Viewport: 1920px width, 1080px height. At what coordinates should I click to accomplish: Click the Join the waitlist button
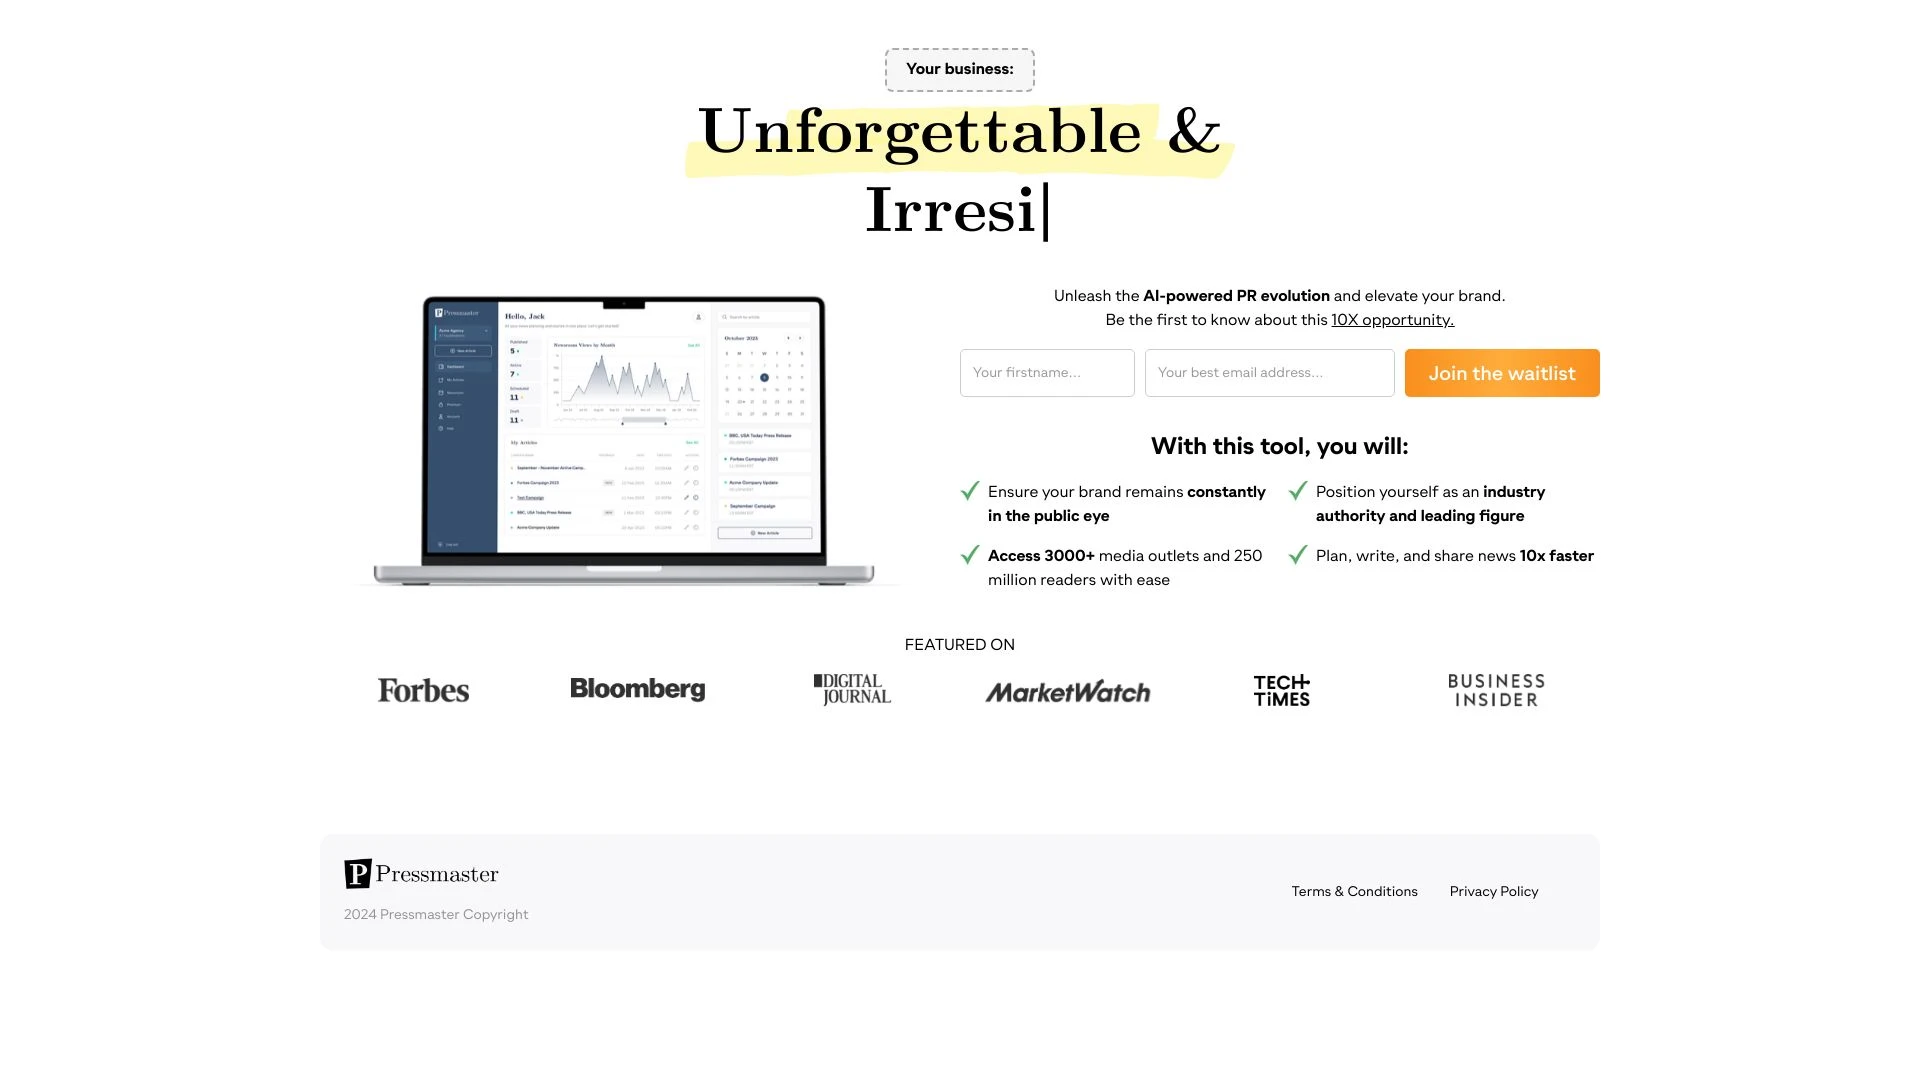1502,372
